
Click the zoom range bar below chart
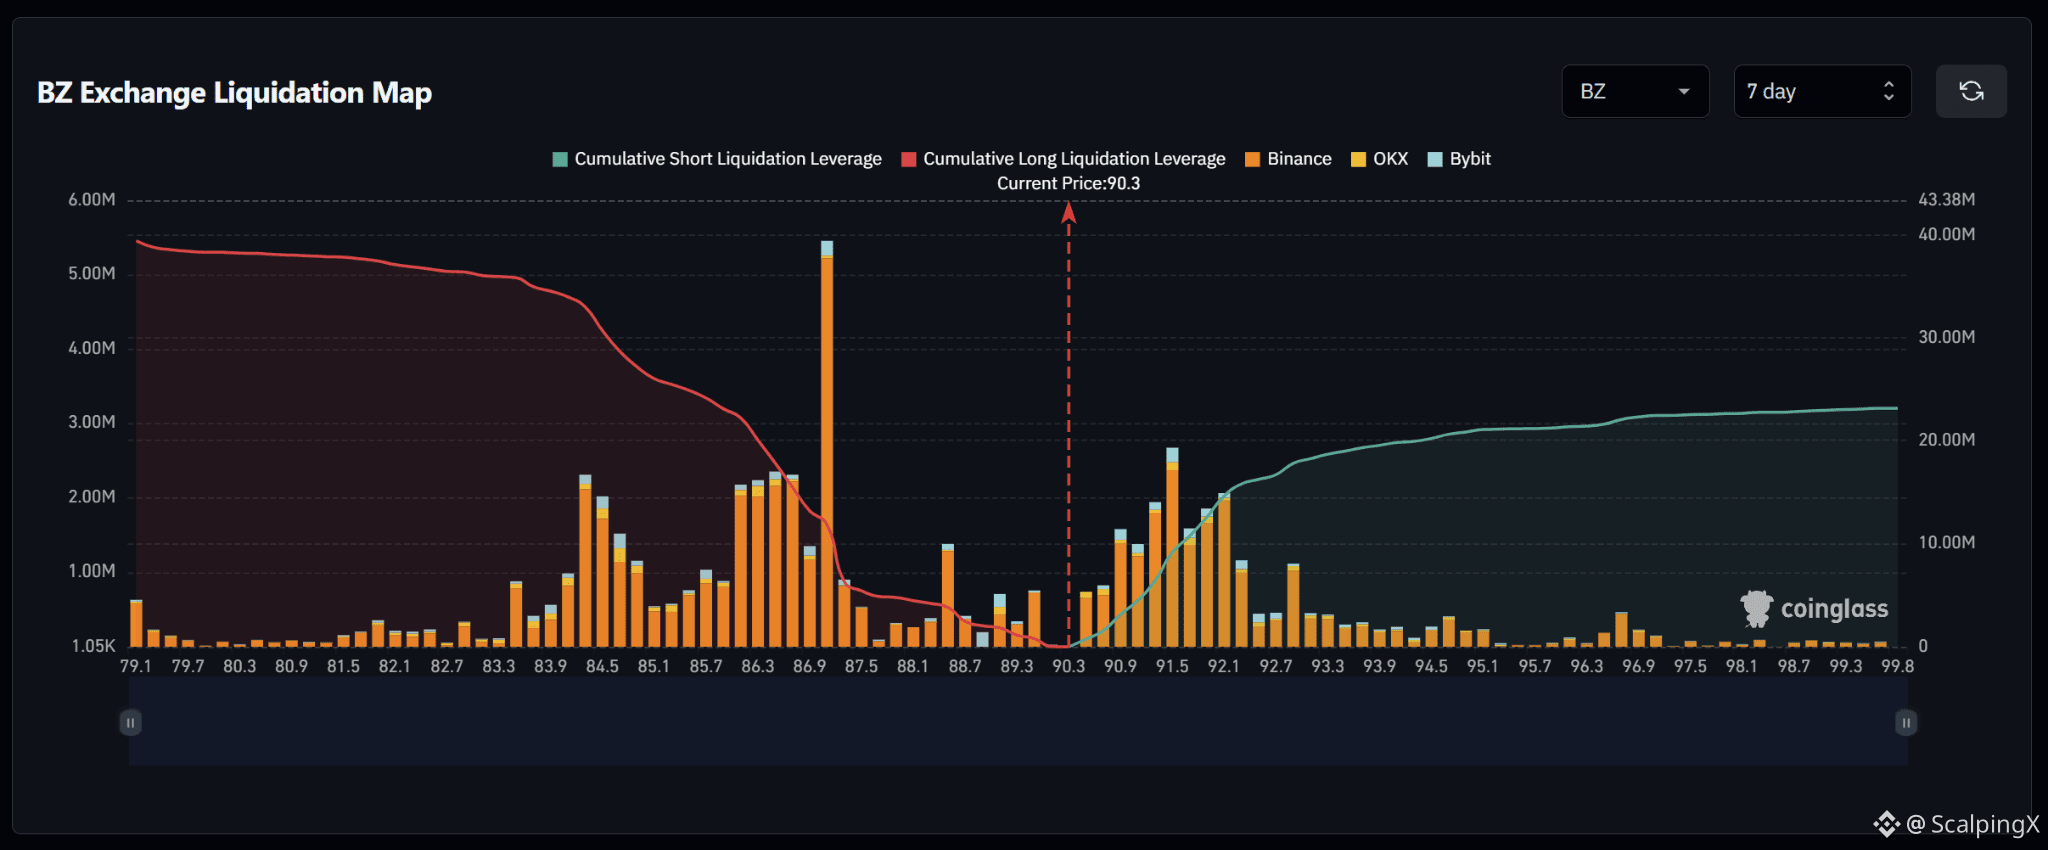(x=1018, y=722)
